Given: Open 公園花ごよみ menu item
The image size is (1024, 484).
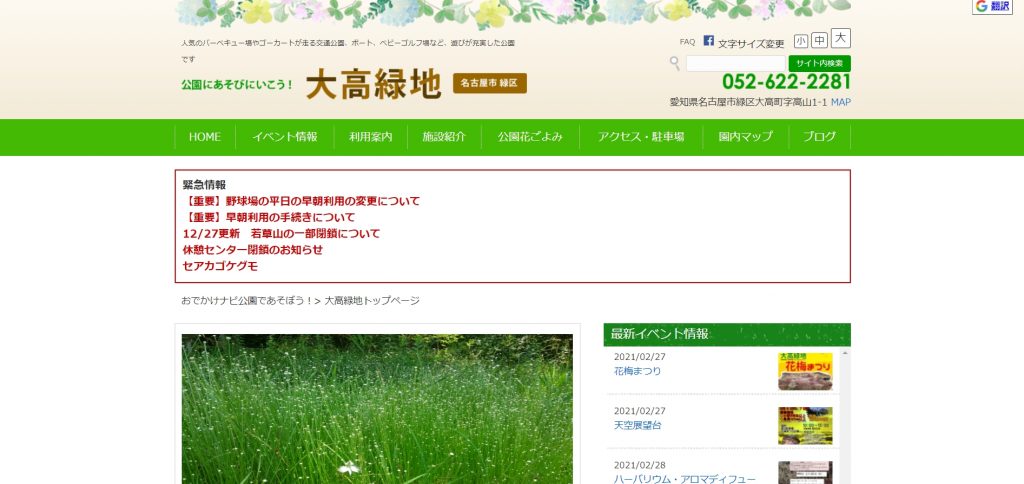Looking at the screenshot, I should coord(530,137).
